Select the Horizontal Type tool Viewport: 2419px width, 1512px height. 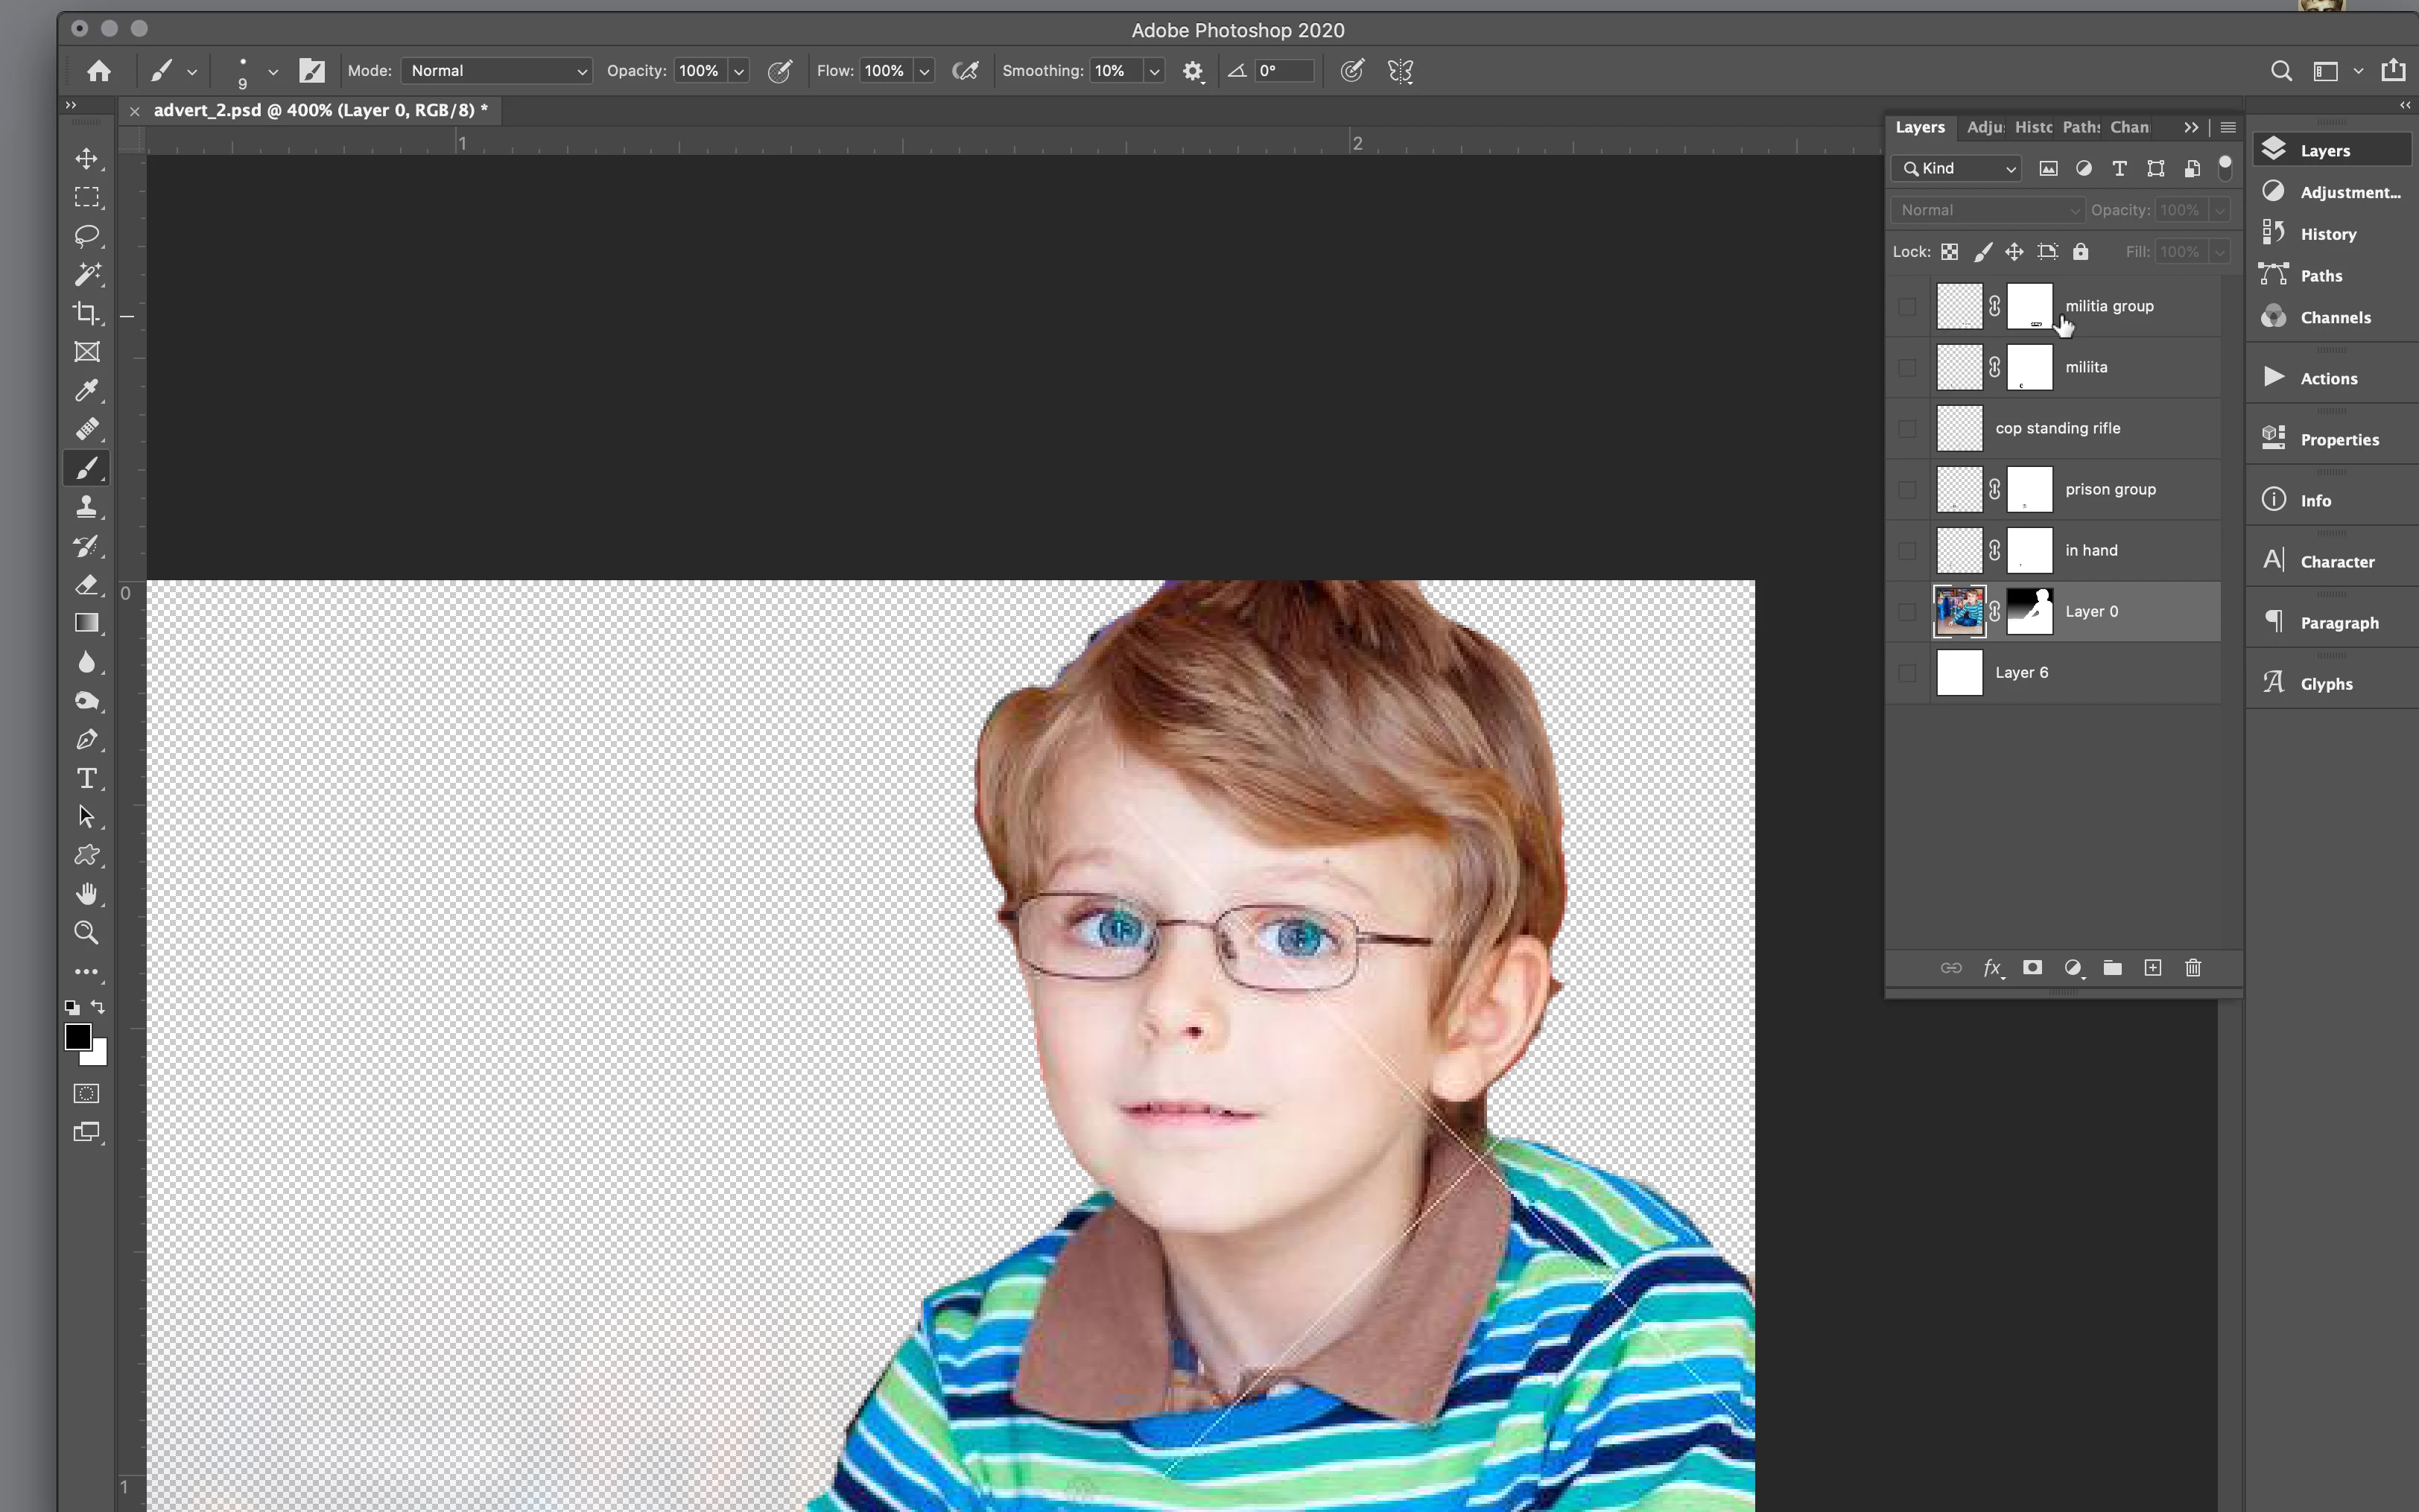tap(87, 778)
